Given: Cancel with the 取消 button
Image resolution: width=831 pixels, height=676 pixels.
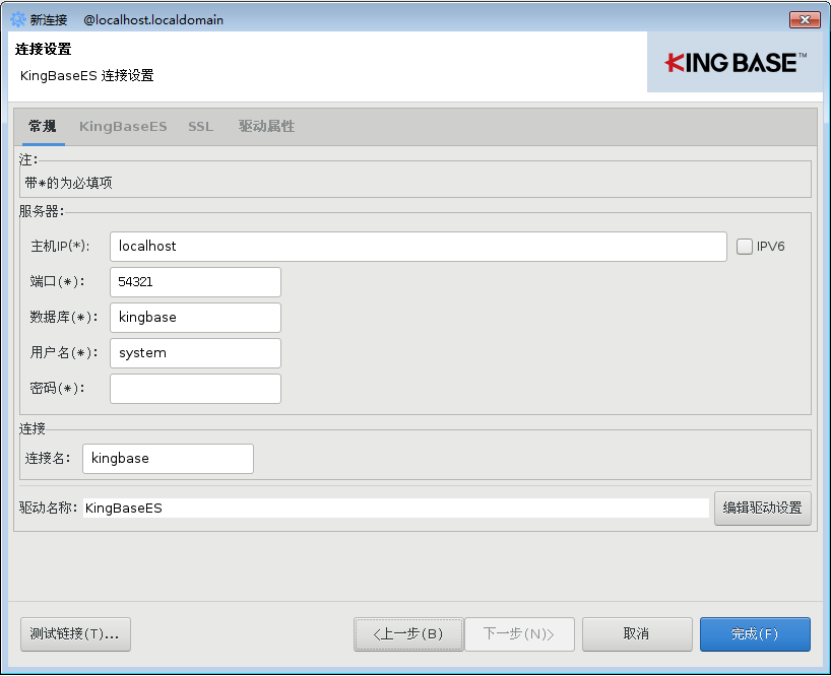Looking at the screenshot, I should click(x=637, y=634).
